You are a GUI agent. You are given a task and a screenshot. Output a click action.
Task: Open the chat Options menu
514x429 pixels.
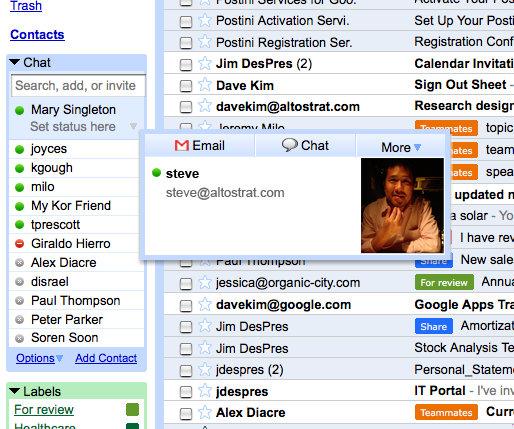point(39,358)
